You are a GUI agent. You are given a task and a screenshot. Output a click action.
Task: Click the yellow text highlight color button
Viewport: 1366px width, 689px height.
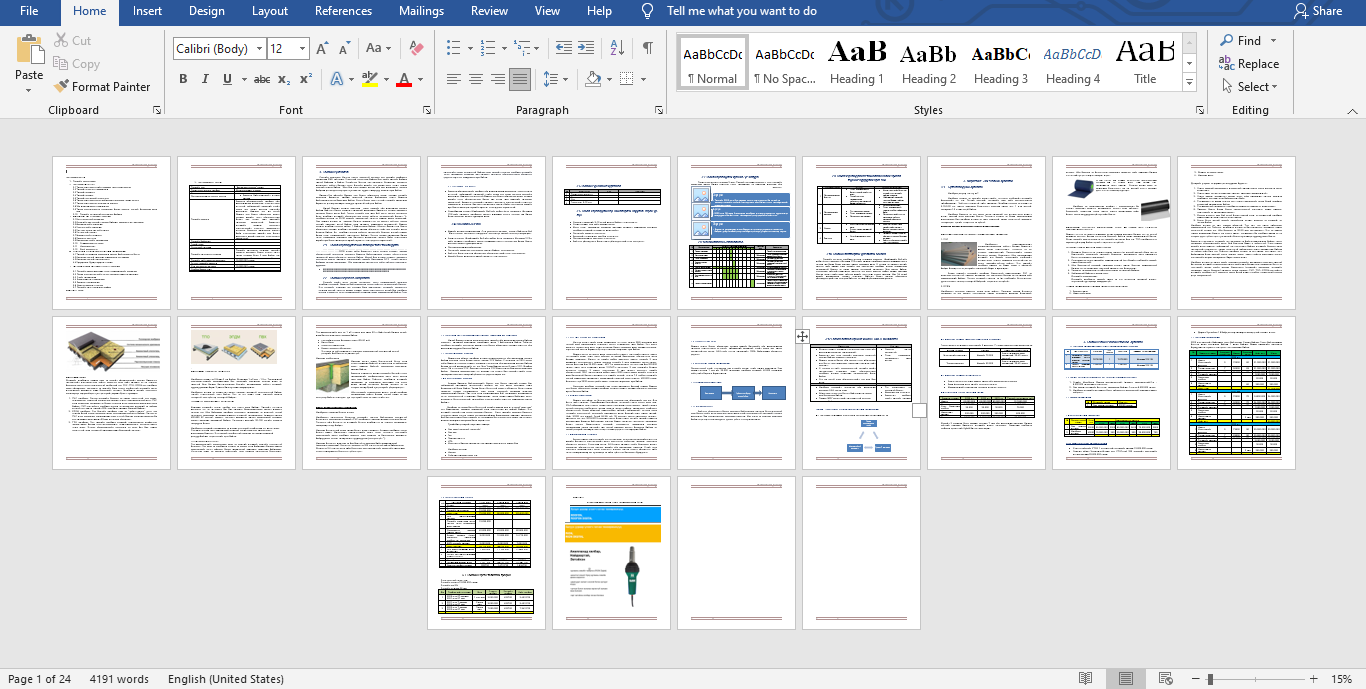369,79
